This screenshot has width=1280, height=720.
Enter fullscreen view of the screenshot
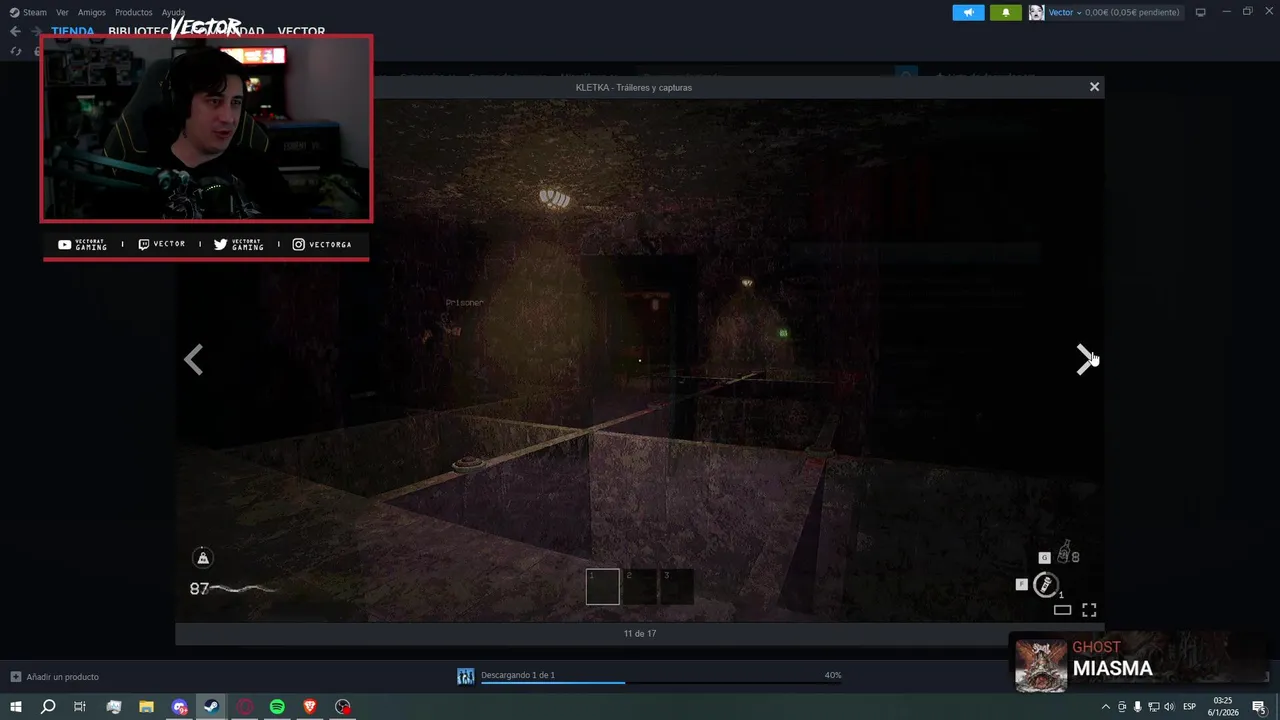pyautogui.click(x=1089, y=610)
